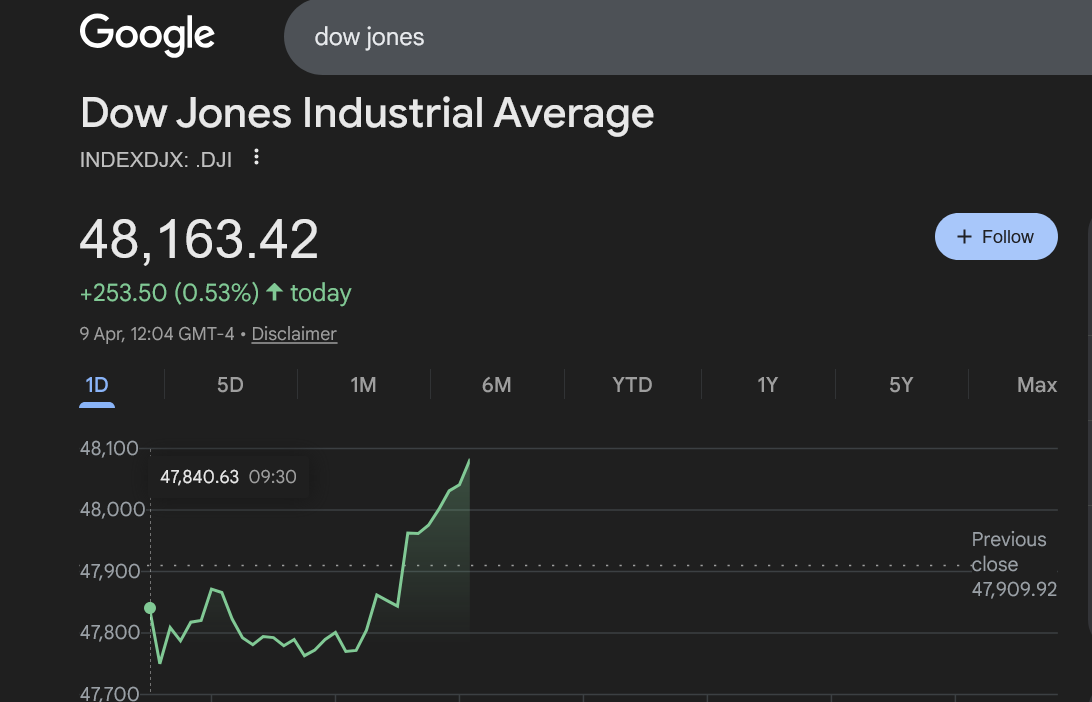Click the green up arrow next to today

click(x=272, y=293)
